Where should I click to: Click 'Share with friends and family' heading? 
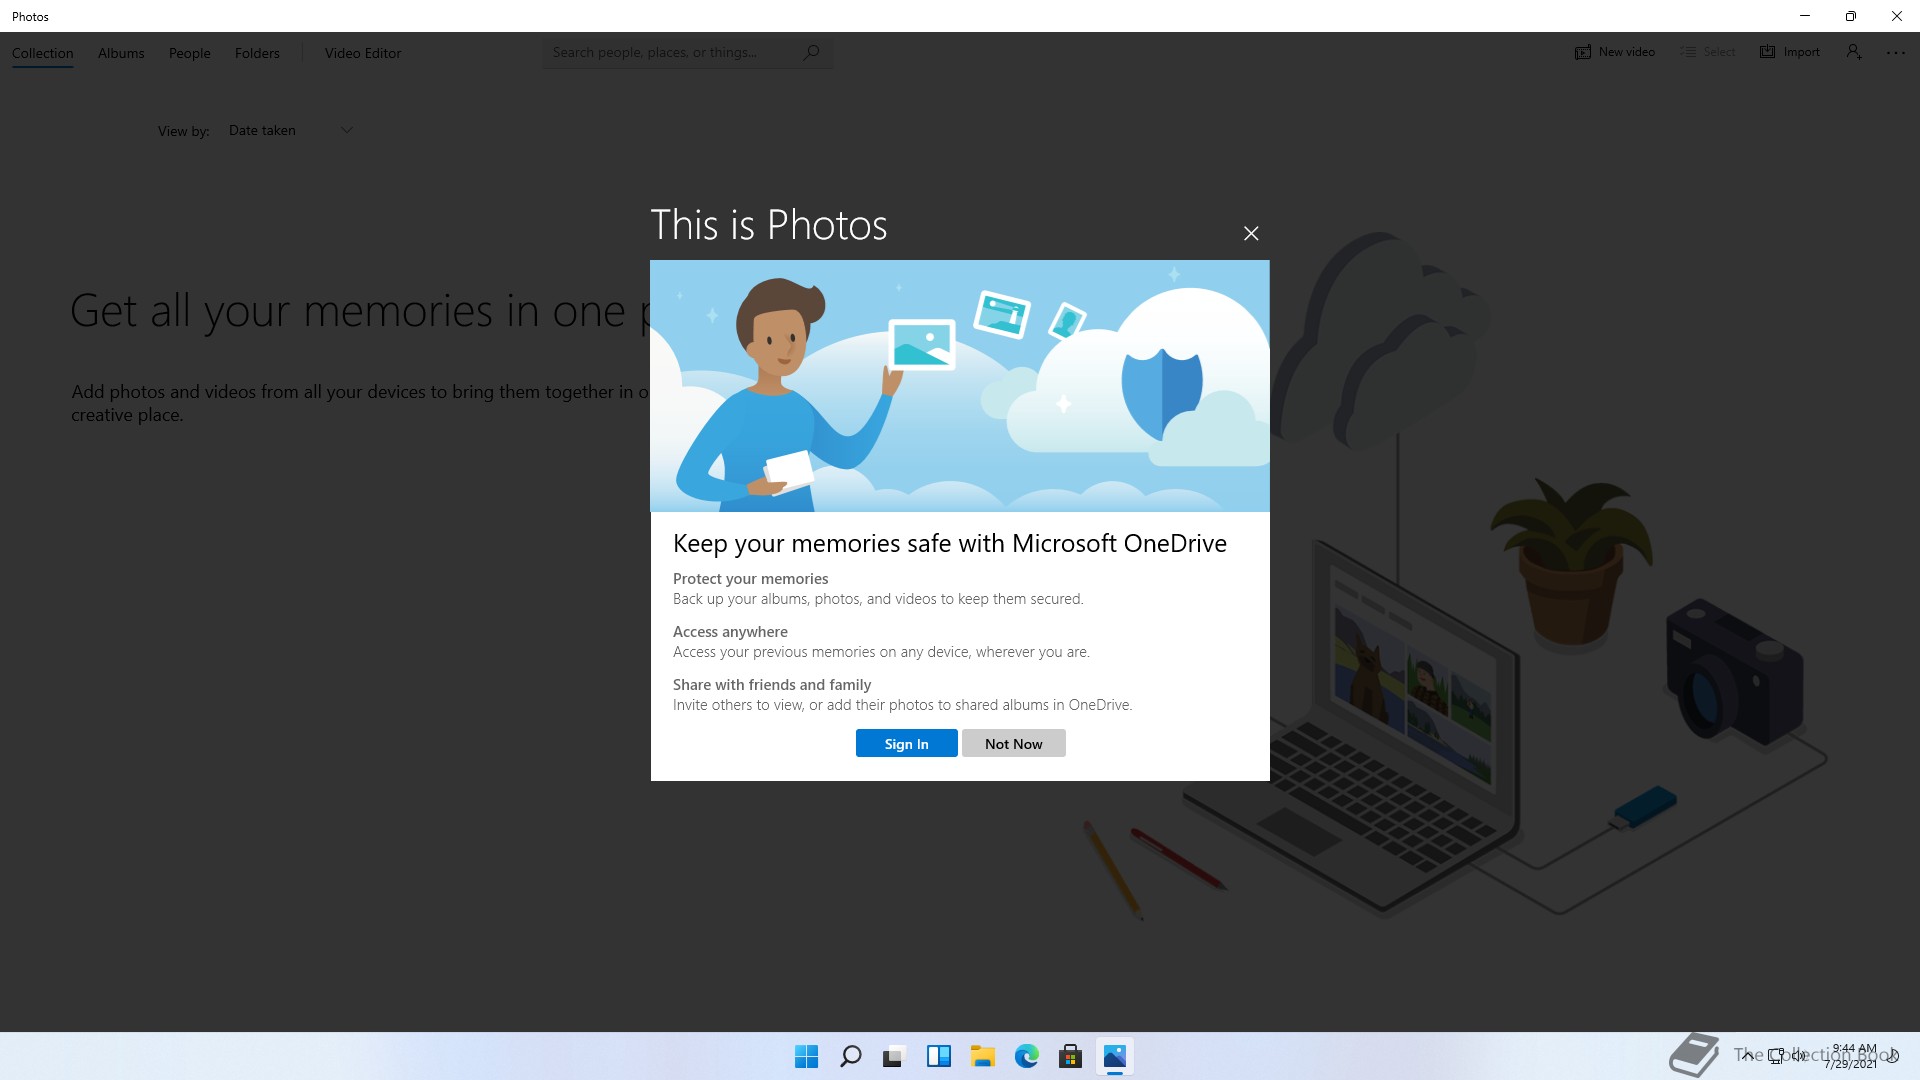[772, 684]
